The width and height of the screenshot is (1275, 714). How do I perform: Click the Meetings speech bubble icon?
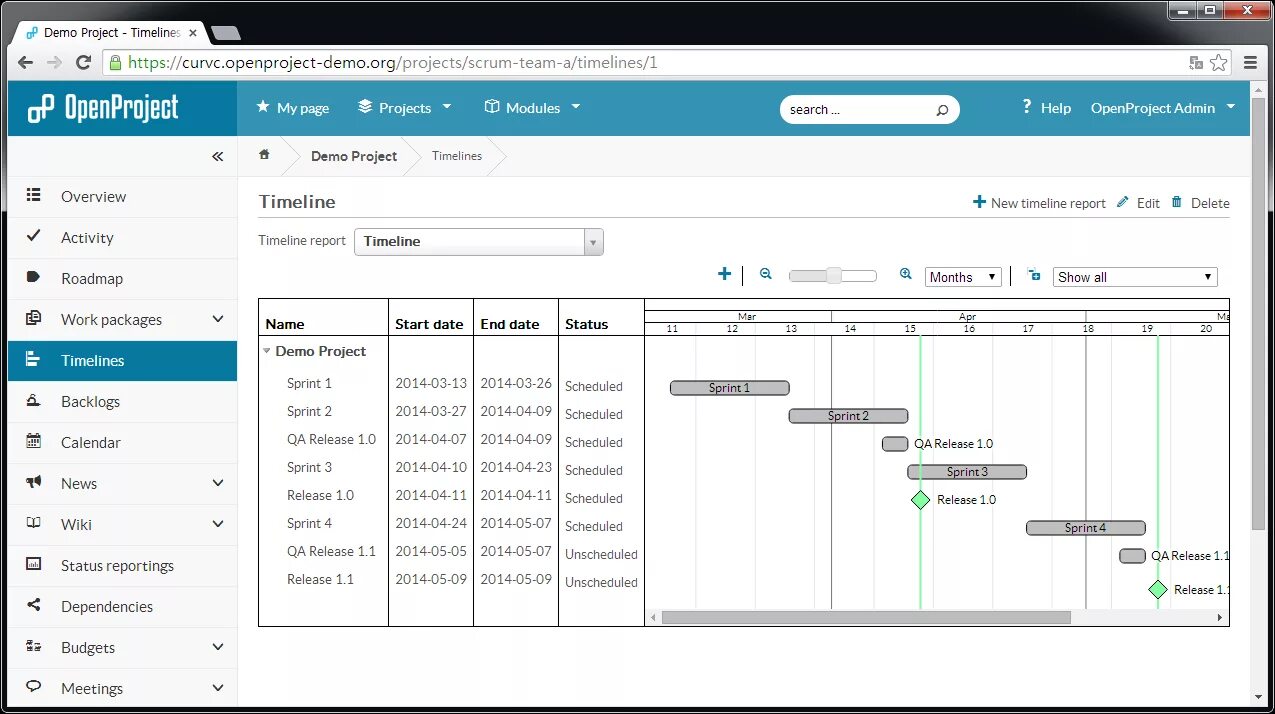[34, 687]
